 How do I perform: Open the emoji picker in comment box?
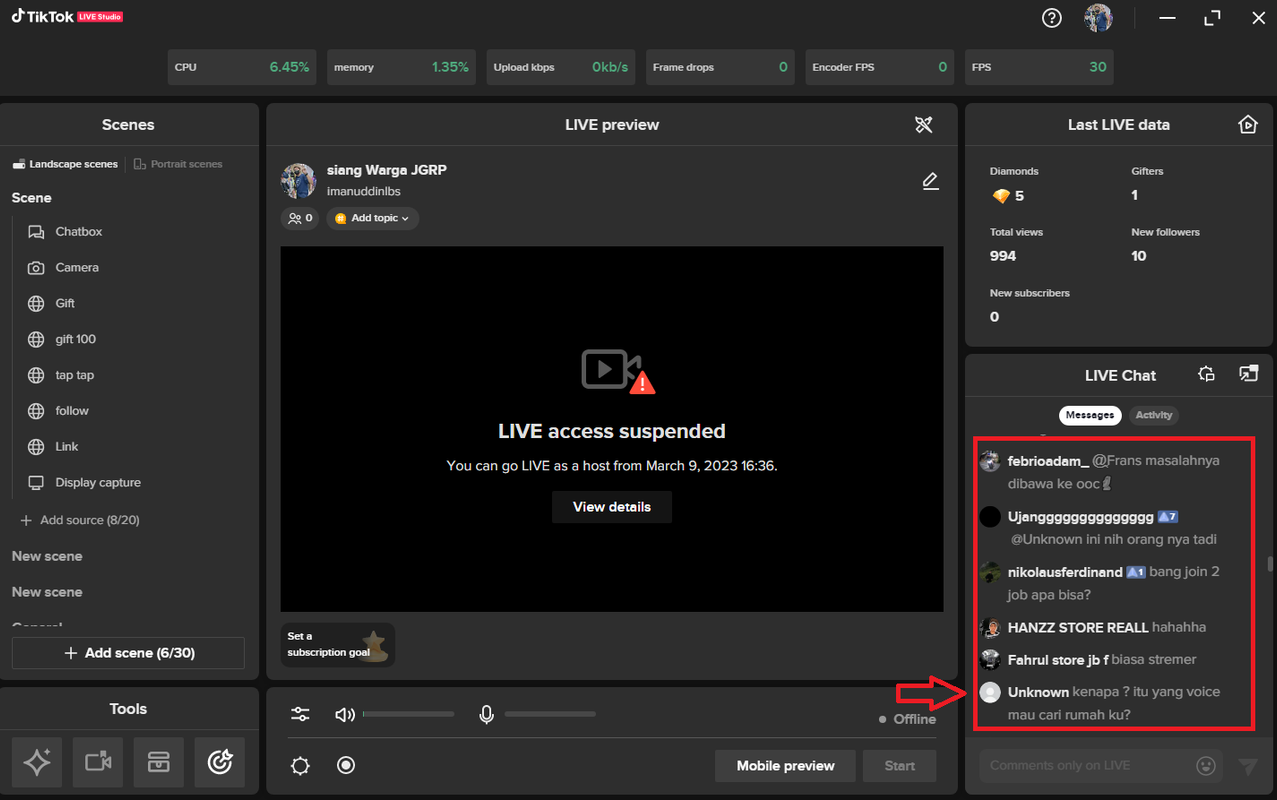click(1206, 766)
